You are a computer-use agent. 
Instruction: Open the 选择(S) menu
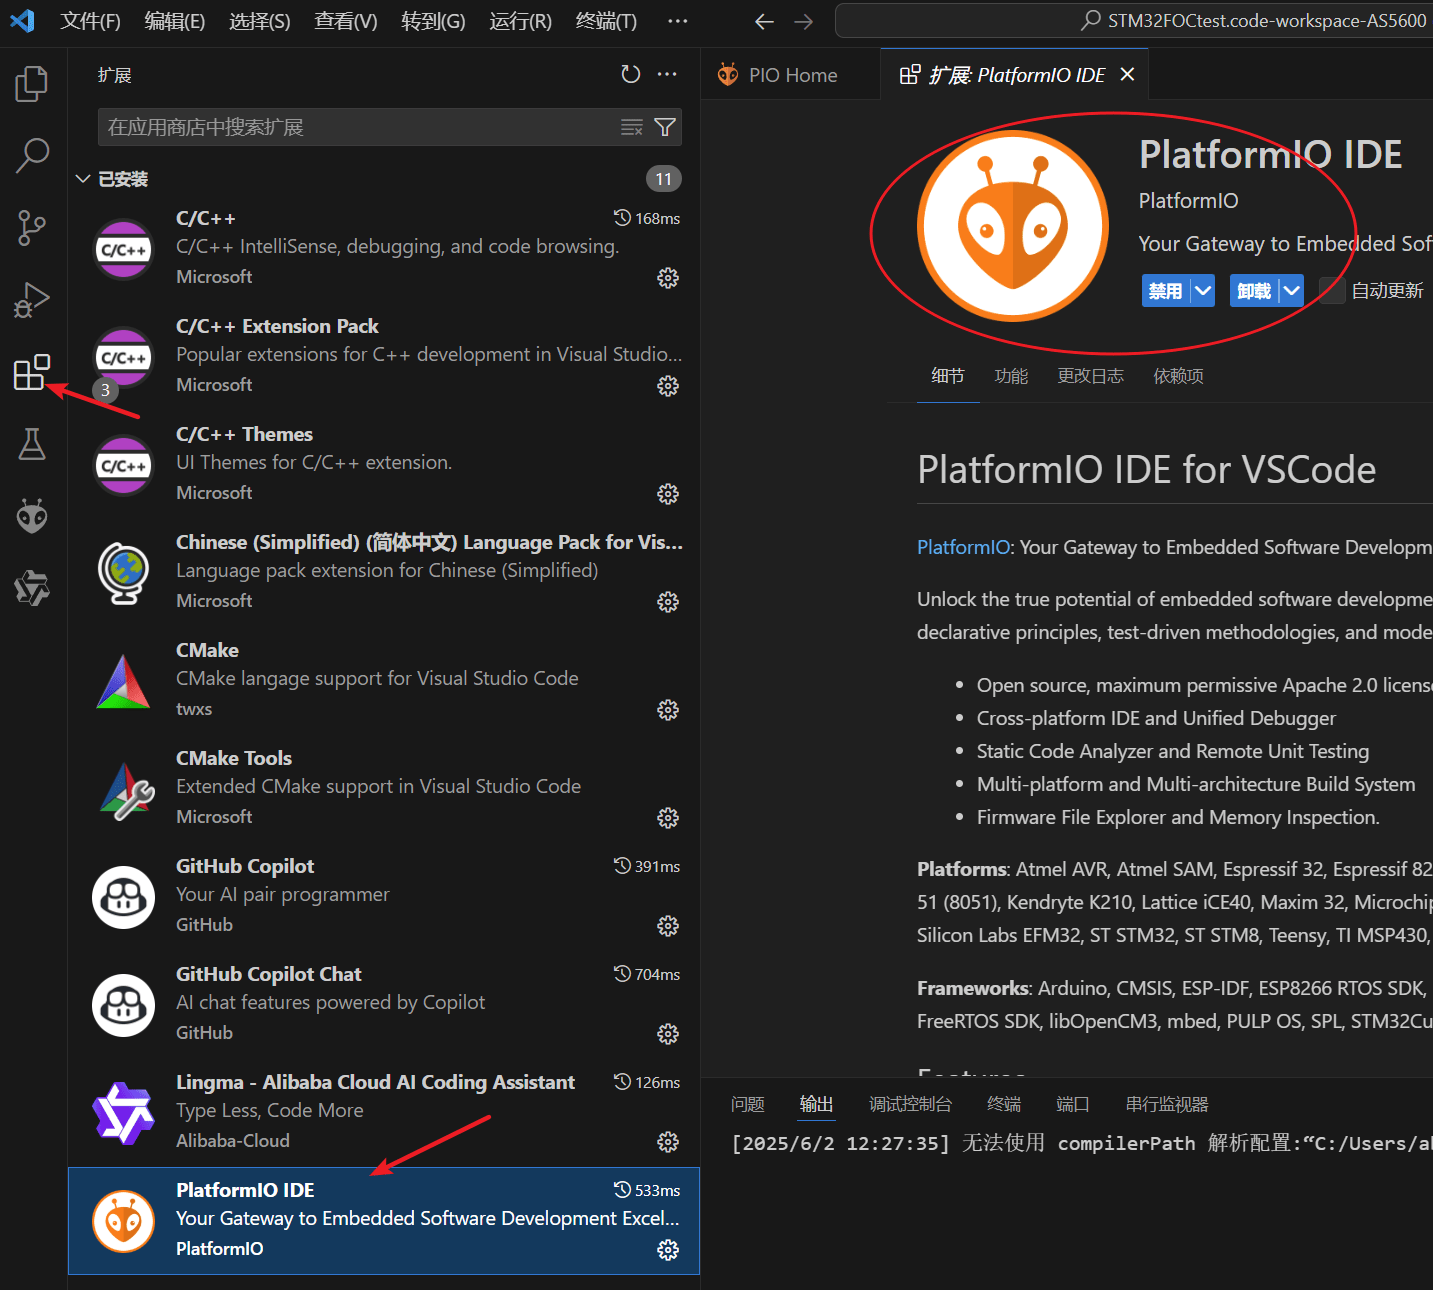click(260, 21)
